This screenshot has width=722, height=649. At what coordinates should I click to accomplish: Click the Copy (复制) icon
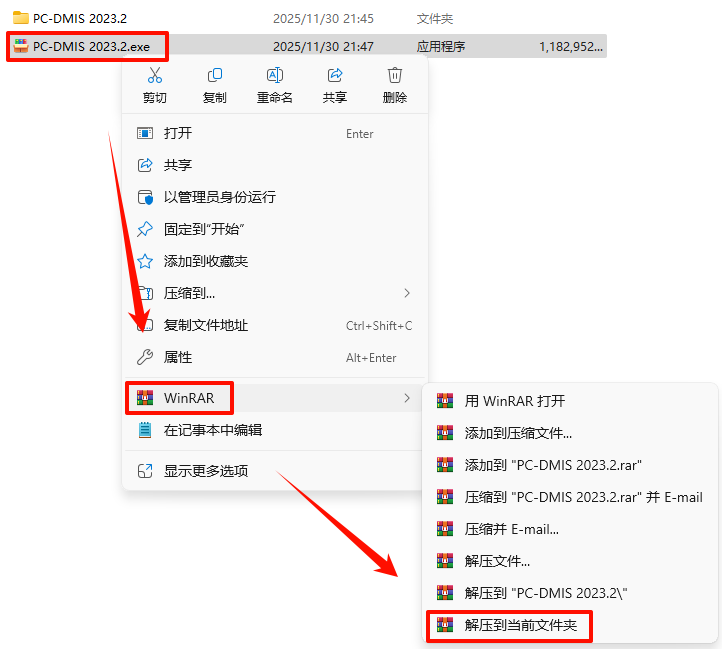tap(215, 75)
